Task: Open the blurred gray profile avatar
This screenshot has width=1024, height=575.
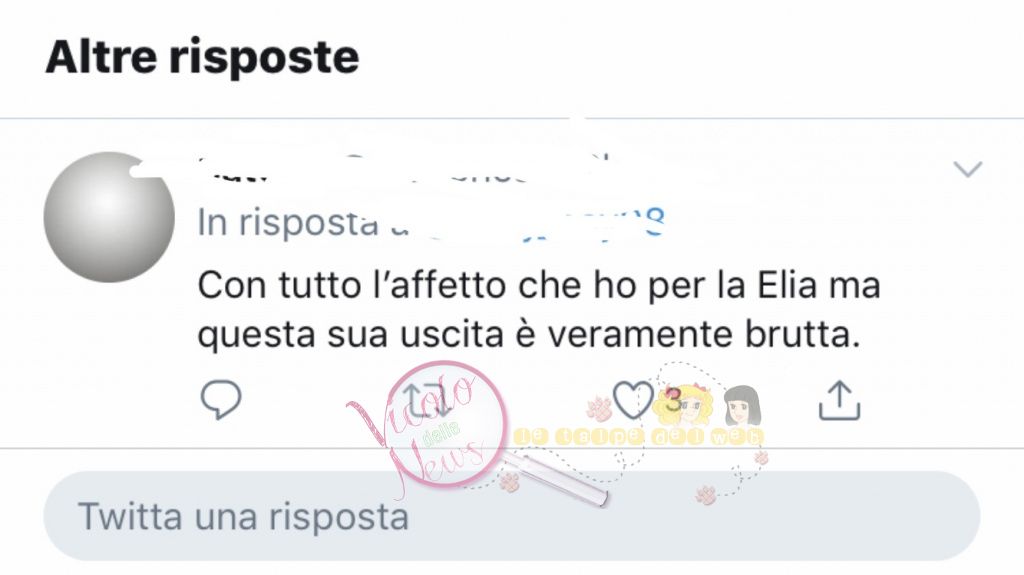Action: pos(109,217)
